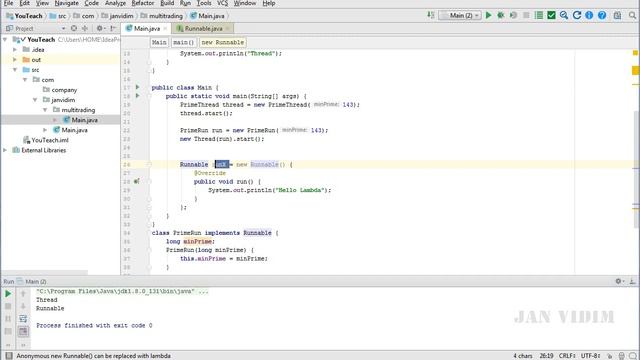640x360 pixels.
Task: Click CRLF line separator in status bar
Action: 567,356
